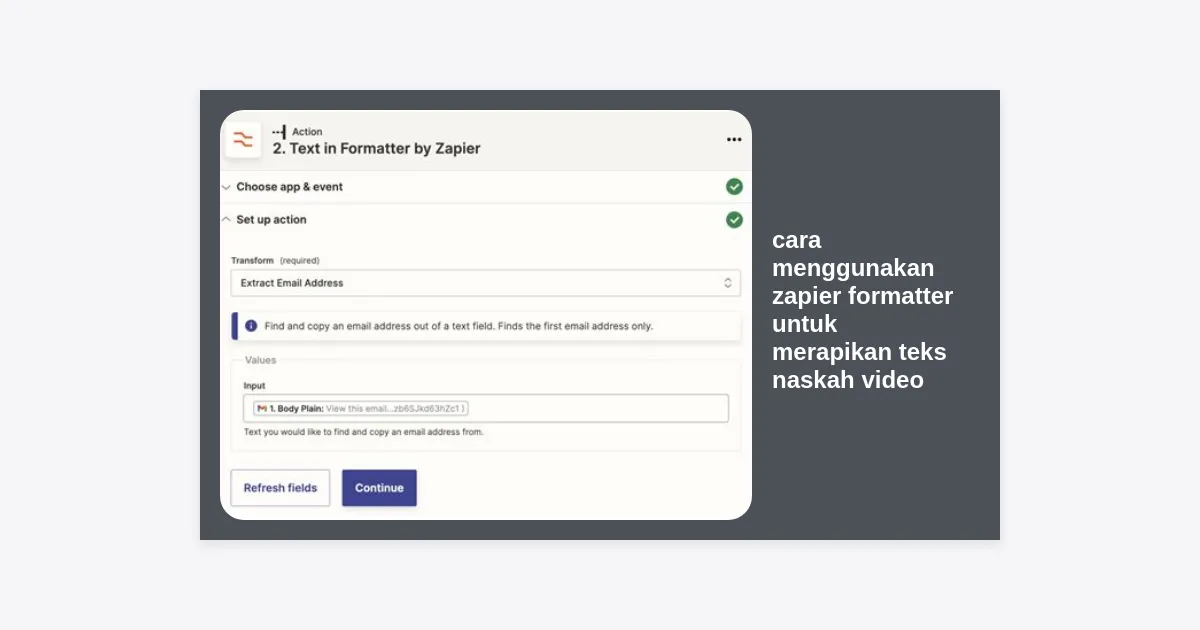Click the Gmail icon in input pill

pos(262,408)
